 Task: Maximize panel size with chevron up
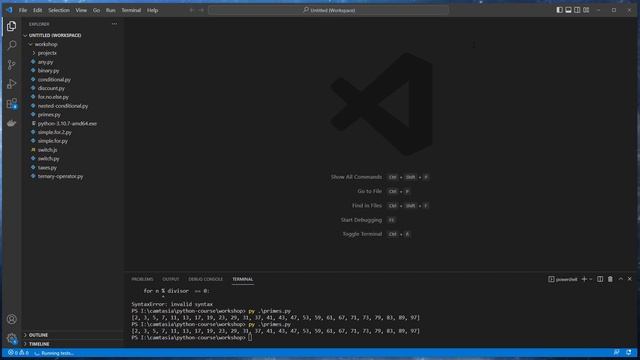[x=620, y=279]
